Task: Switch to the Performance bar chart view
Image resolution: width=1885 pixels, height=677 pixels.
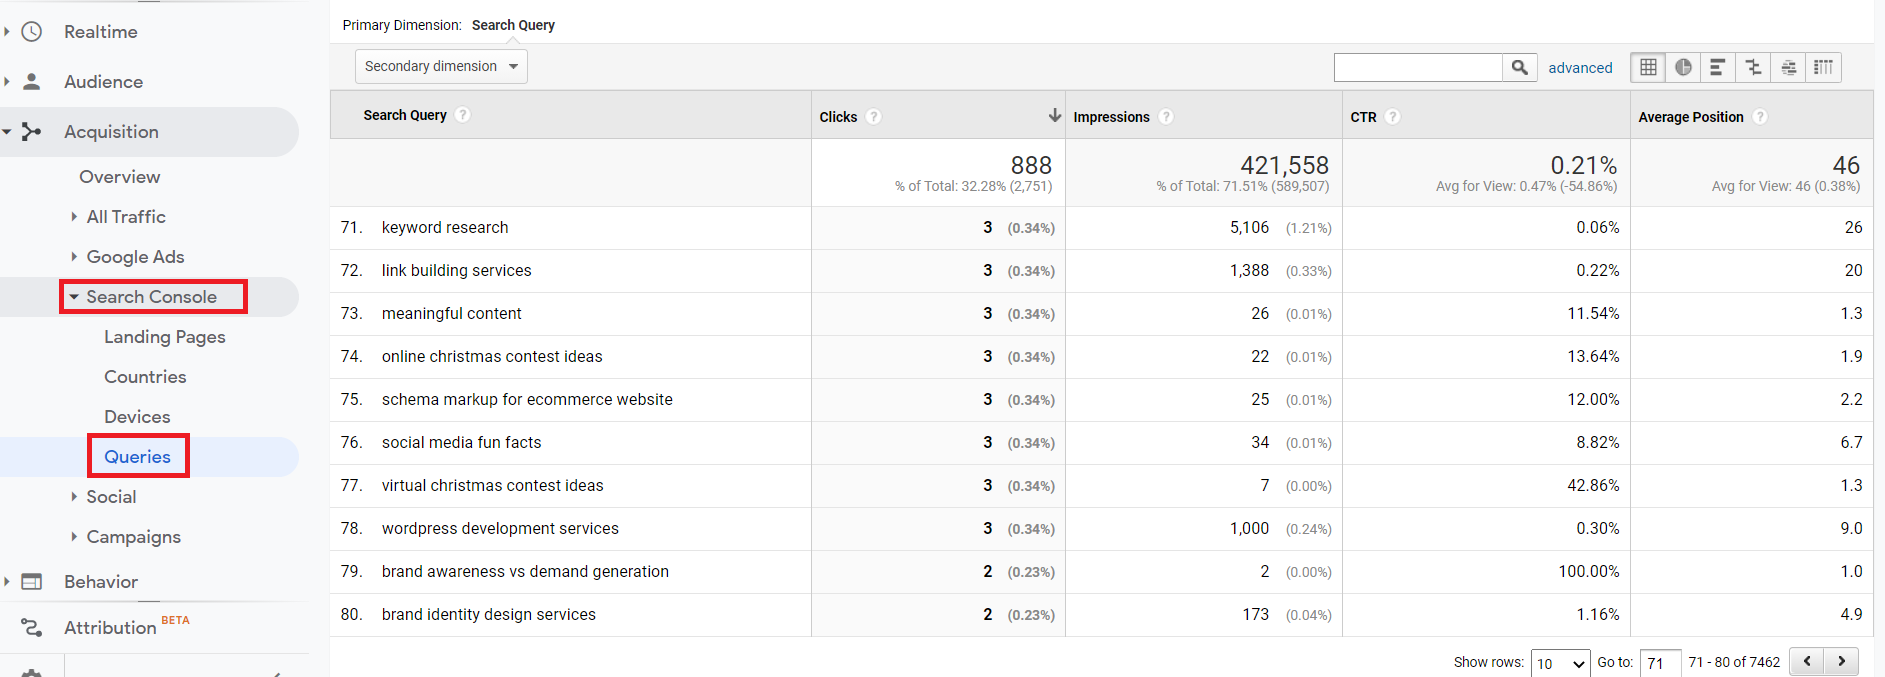Action: click(1718, 67)
